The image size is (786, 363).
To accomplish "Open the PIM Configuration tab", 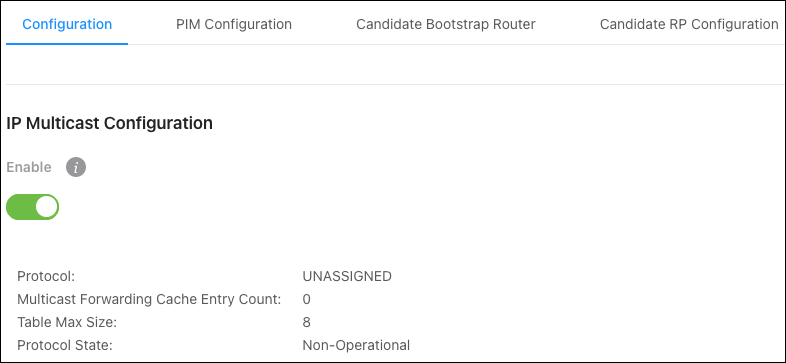I will [234, 24].
